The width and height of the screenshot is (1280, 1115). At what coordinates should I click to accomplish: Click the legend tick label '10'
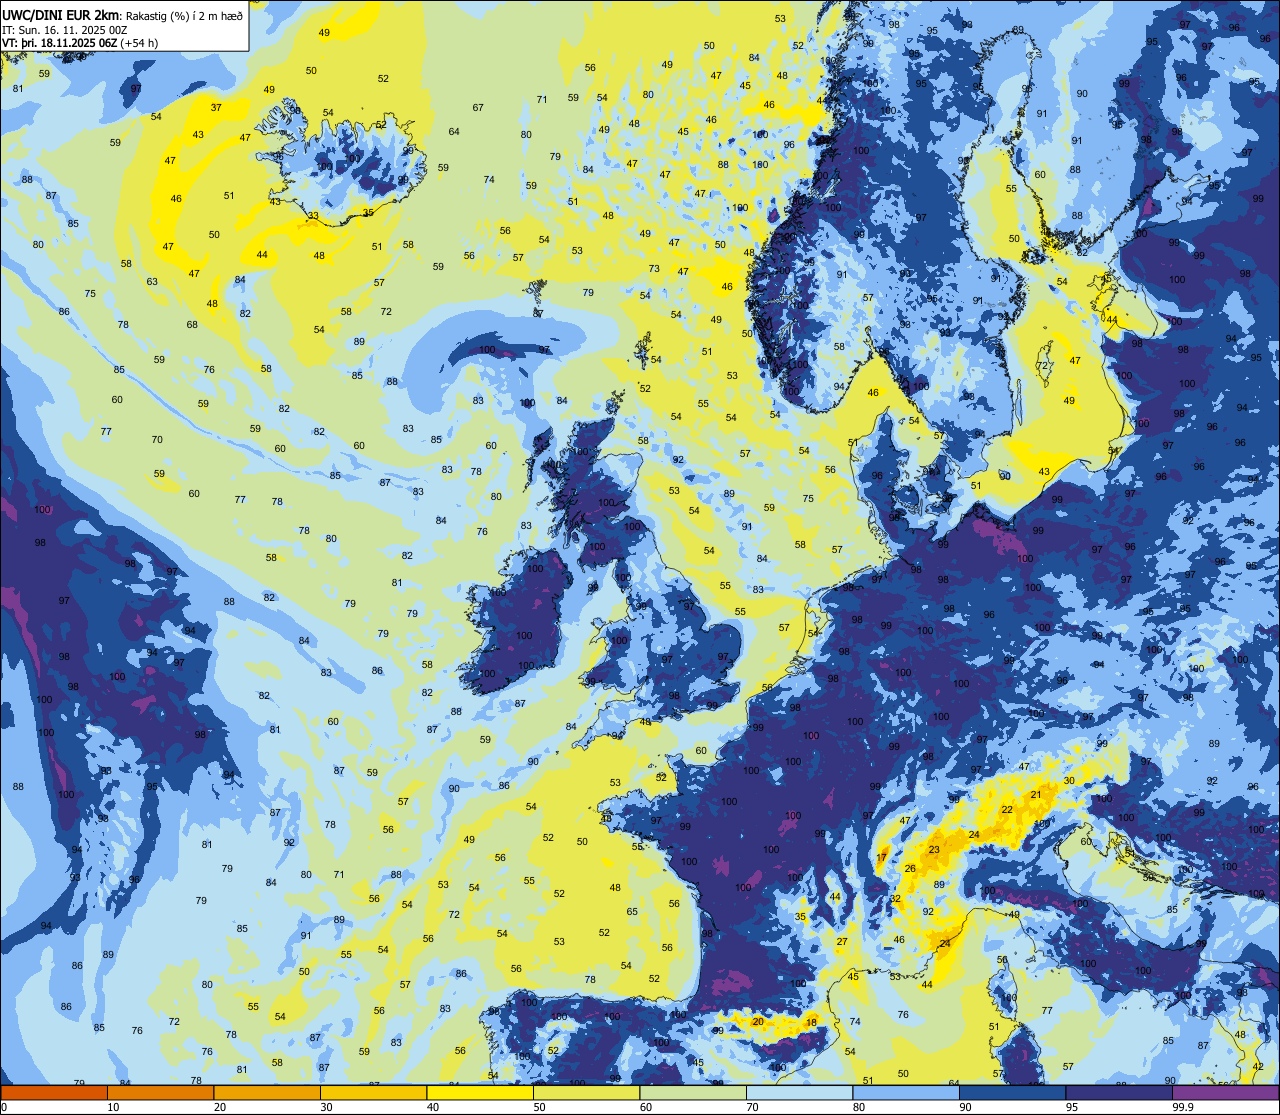(x=113, y=1107)
